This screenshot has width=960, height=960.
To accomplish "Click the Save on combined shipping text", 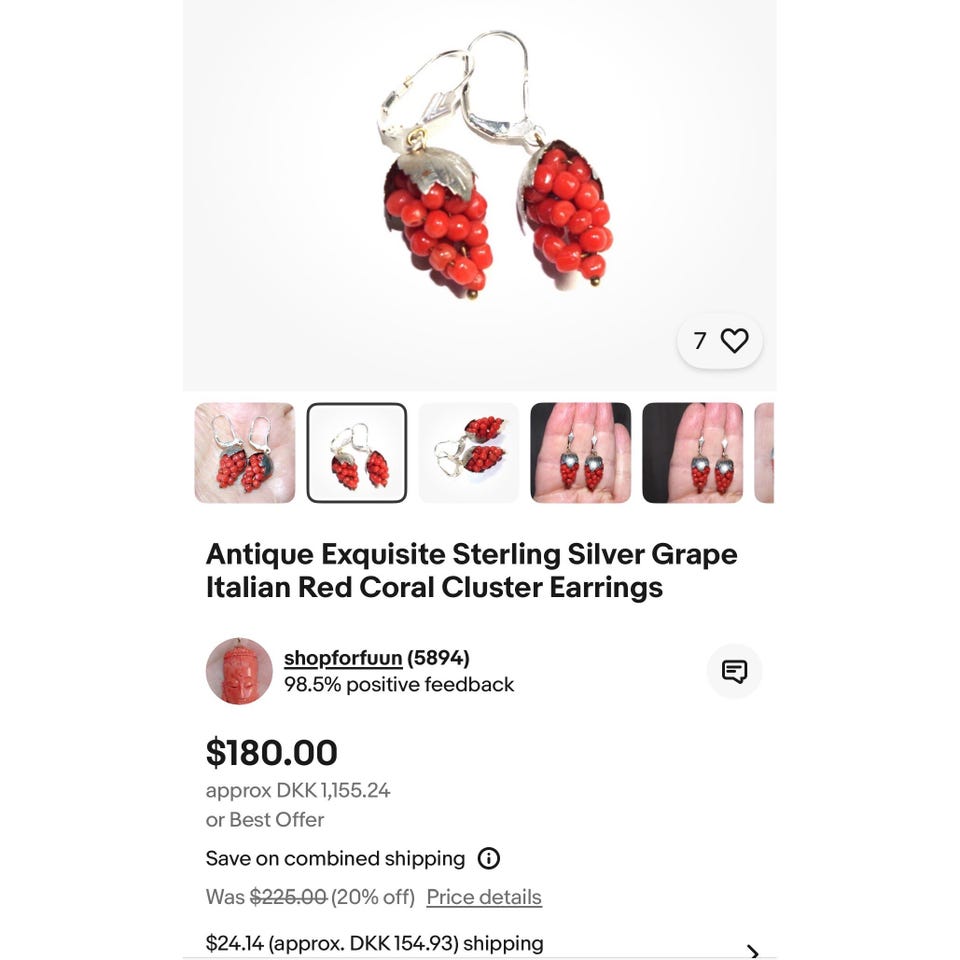I will (335, 858).
